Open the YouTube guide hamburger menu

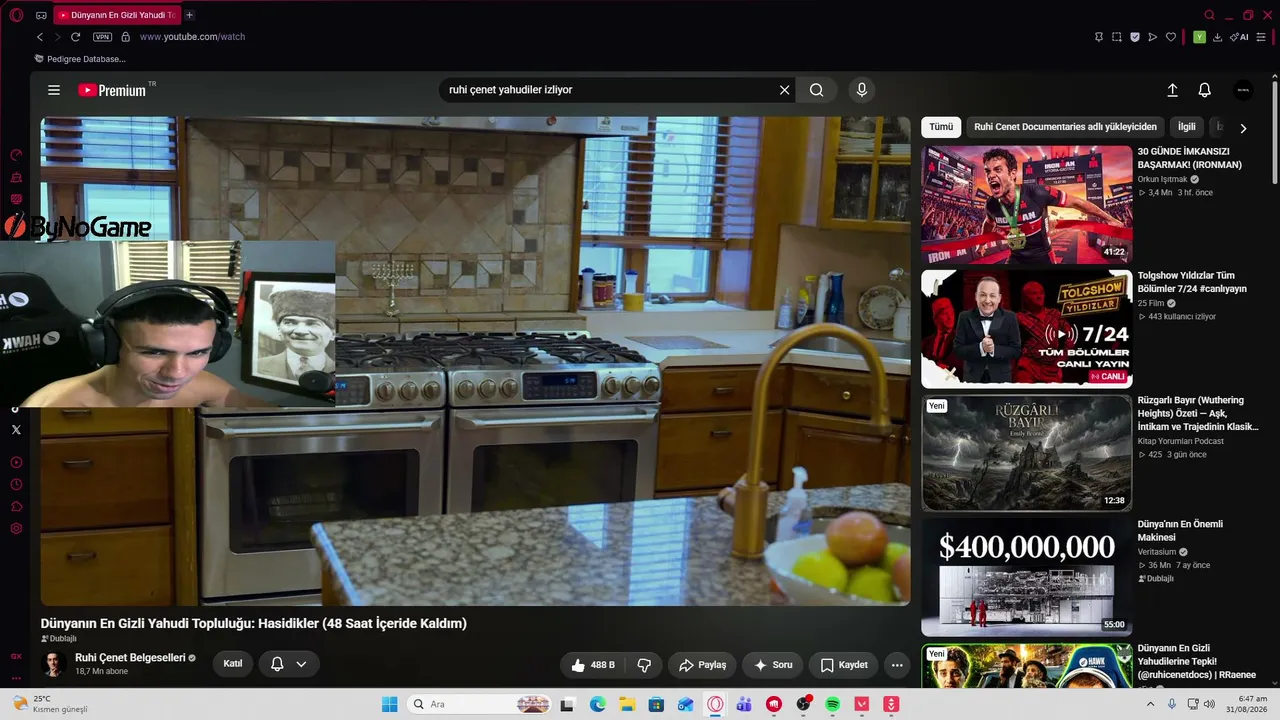[54, 90]
